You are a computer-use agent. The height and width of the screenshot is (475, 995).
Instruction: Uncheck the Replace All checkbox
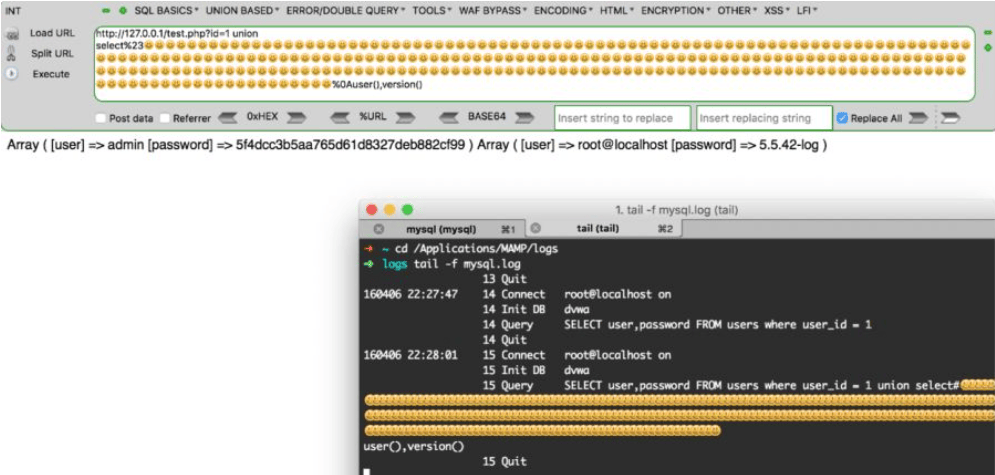[x=842, y=118]
